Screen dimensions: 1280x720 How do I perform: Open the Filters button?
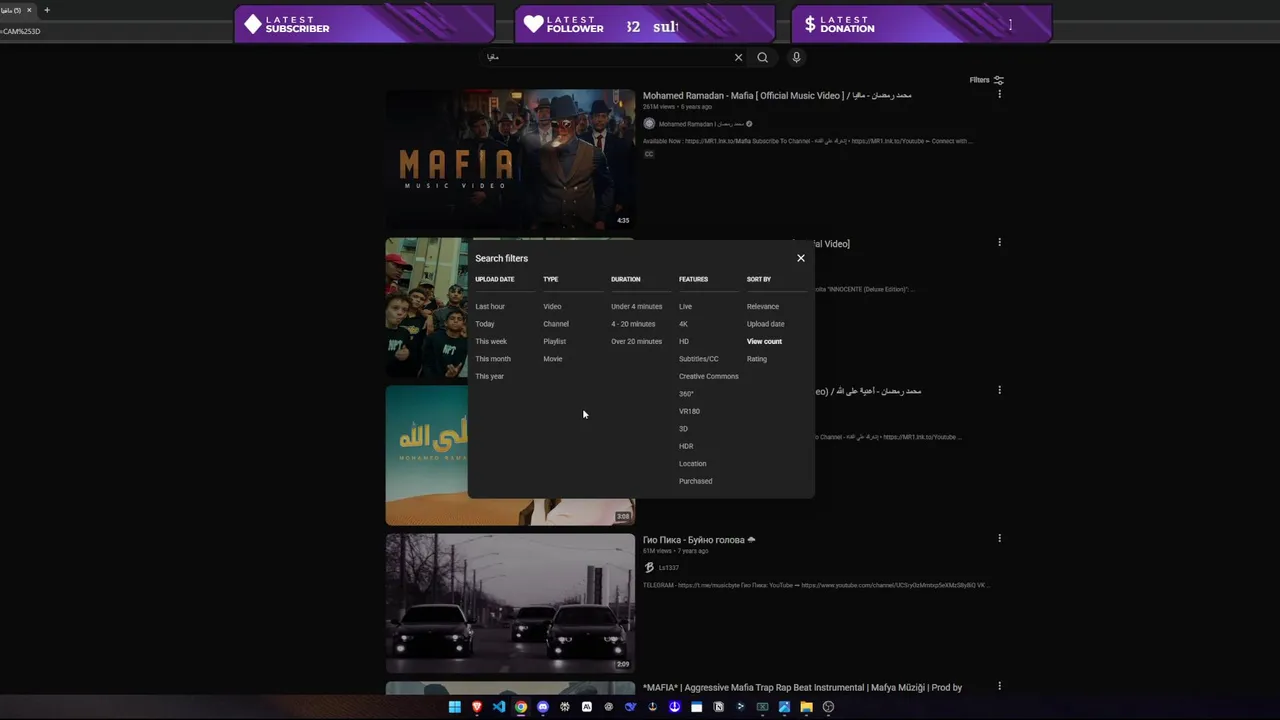pos(986,80)
